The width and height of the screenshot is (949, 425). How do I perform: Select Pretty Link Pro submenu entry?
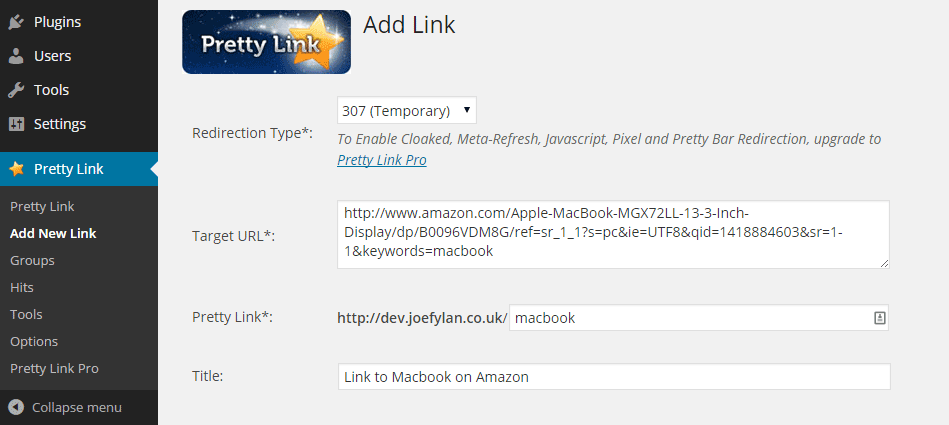coord(54,368)
